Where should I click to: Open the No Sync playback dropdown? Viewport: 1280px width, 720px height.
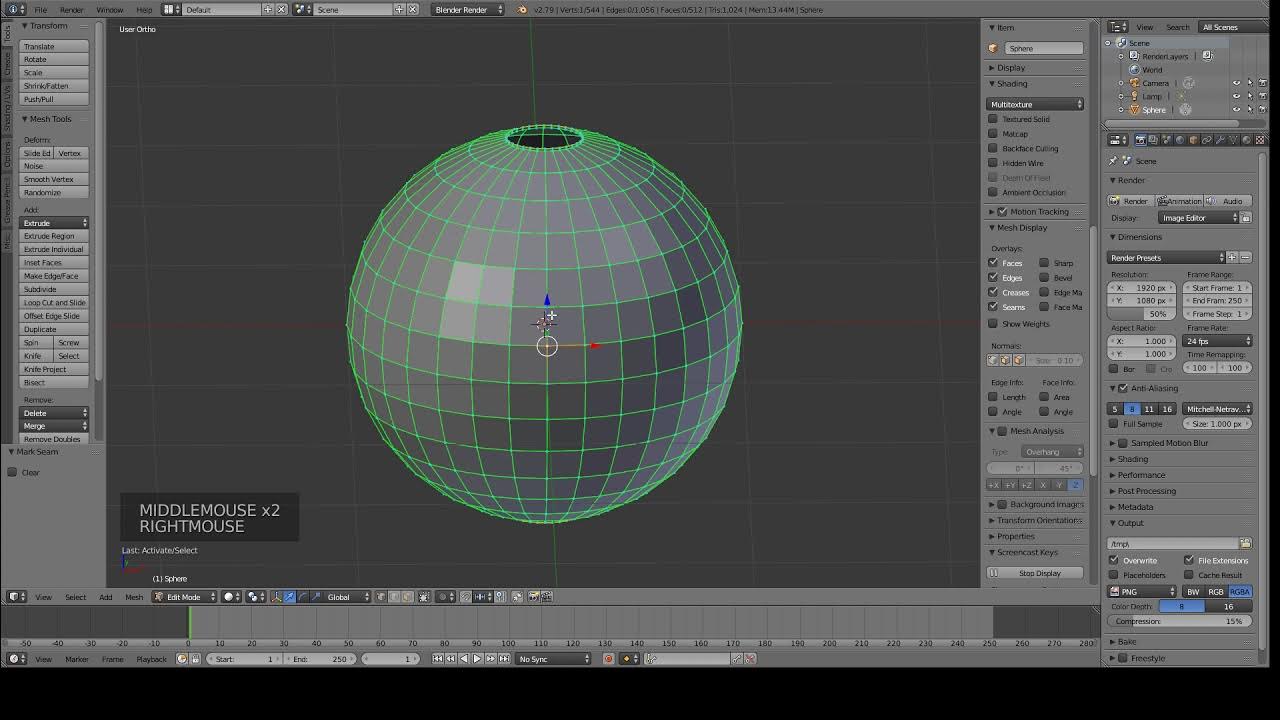click(553, 659)
